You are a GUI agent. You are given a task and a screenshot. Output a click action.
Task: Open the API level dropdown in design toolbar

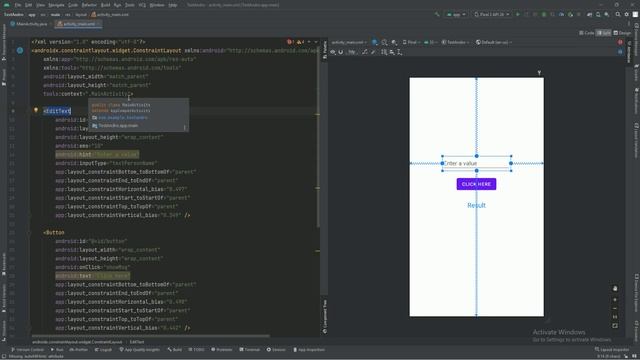pos(430,42)
